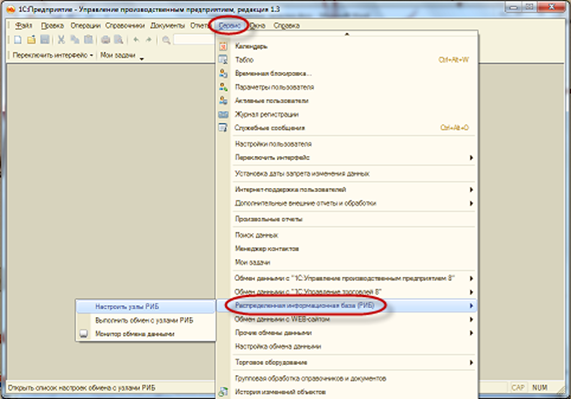Image resolution: width=571 pixels, height=399 pixels.
Task: Click the Undo arrow toolbar icon
Action: coord(136,40)
